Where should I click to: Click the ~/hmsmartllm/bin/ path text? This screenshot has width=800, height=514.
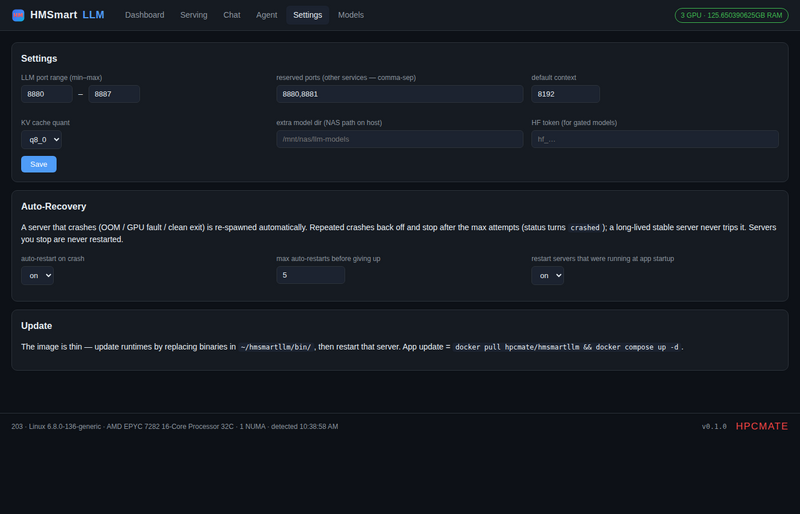pos(276,347)
